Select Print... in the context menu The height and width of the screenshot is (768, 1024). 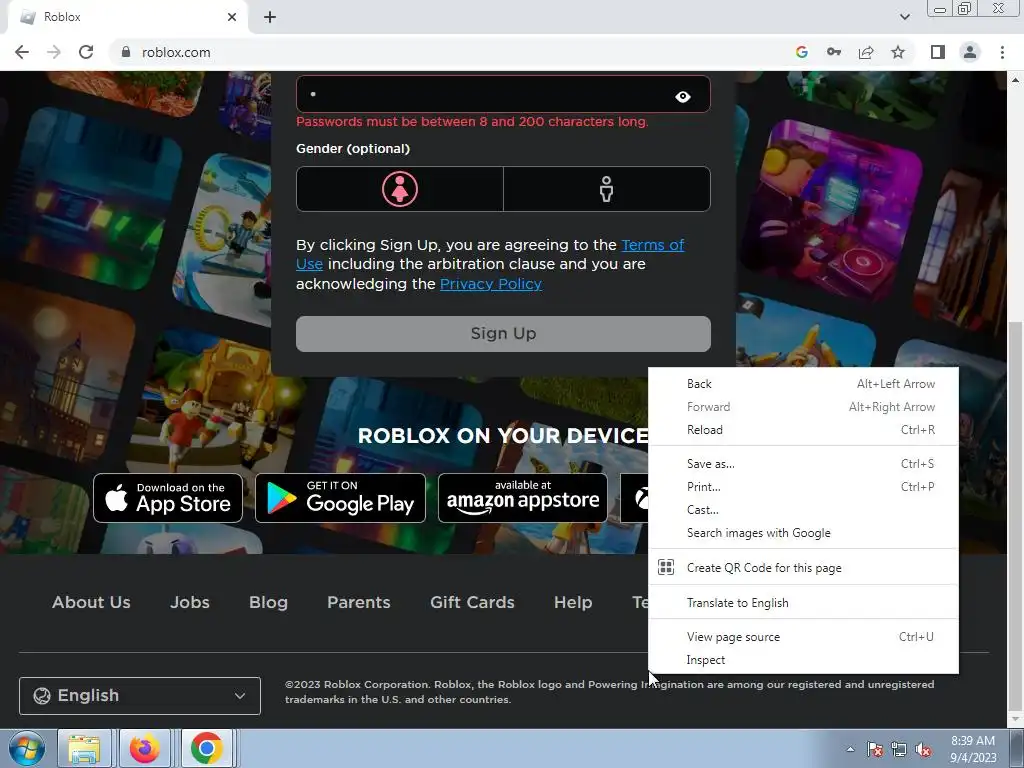(803, 487)
